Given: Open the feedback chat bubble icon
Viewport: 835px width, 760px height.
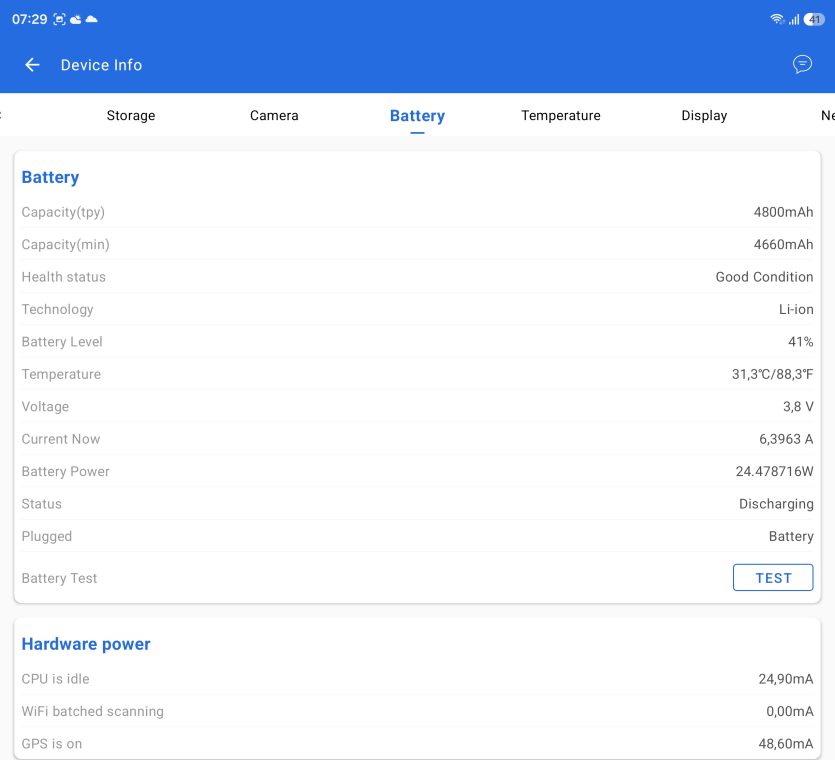Looking at the screenshot, I should 802,64.
